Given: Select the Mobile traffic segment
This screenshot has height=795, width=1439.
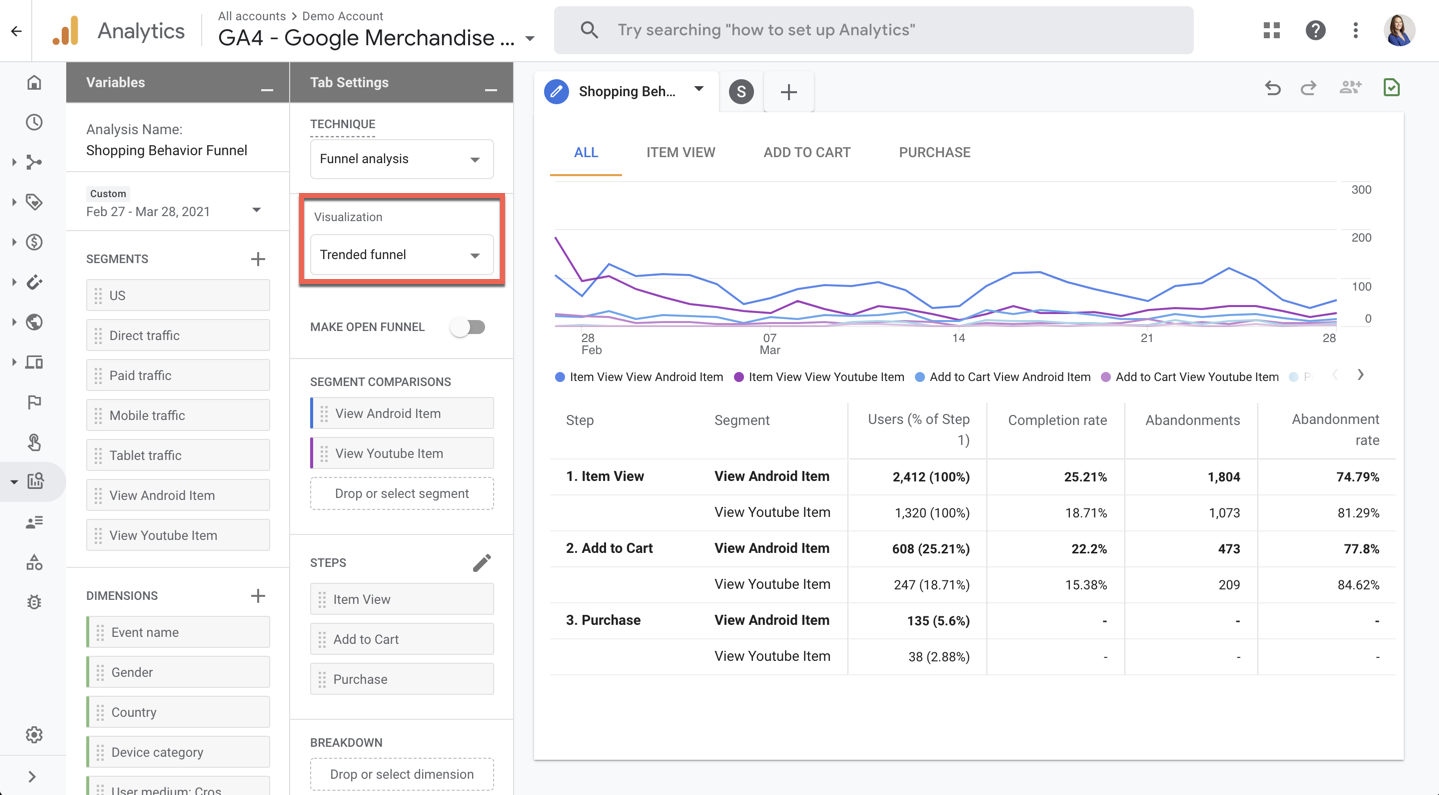Looking at the screenshot, I should [x=178, y=416].
